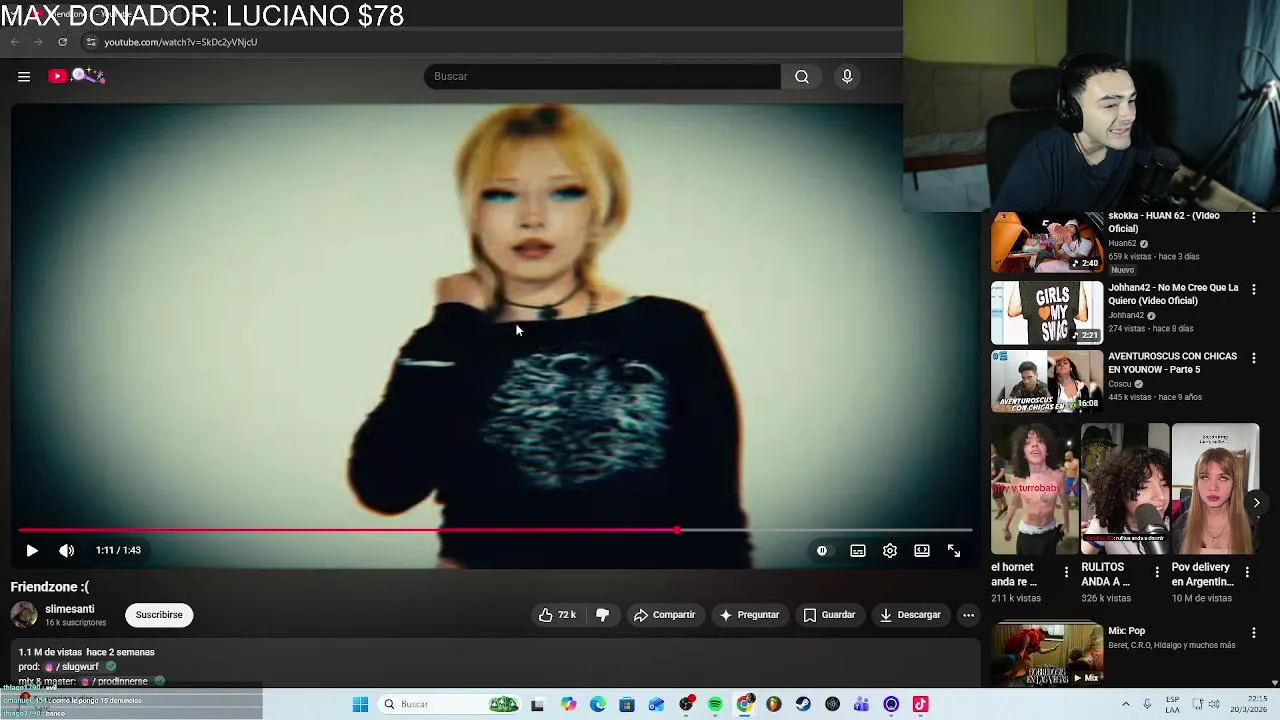Open Johhan42 No Me Cree thumbnail

click(x=1047, y=313)
